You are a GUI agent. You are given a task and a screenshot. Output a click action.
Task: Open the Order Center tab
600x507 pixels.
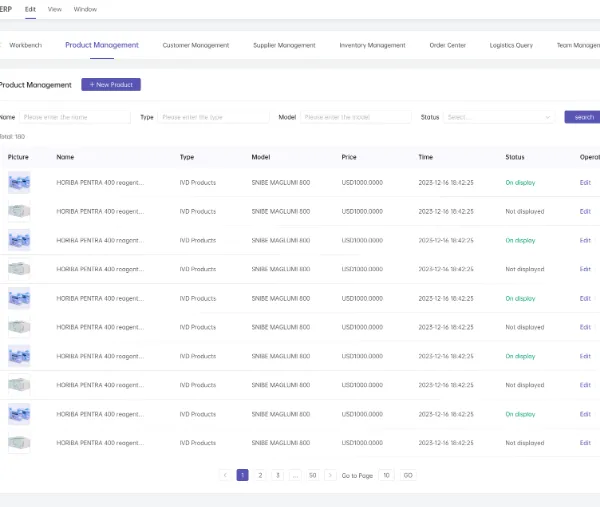447,45
